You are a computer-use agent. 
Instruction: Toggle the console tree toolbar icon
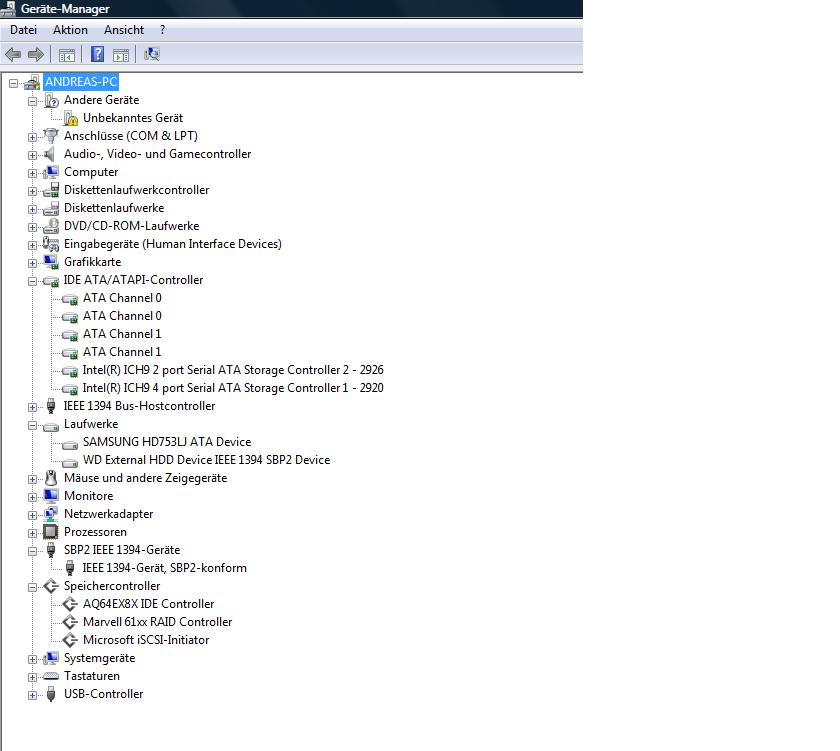(x=67, y=55)
